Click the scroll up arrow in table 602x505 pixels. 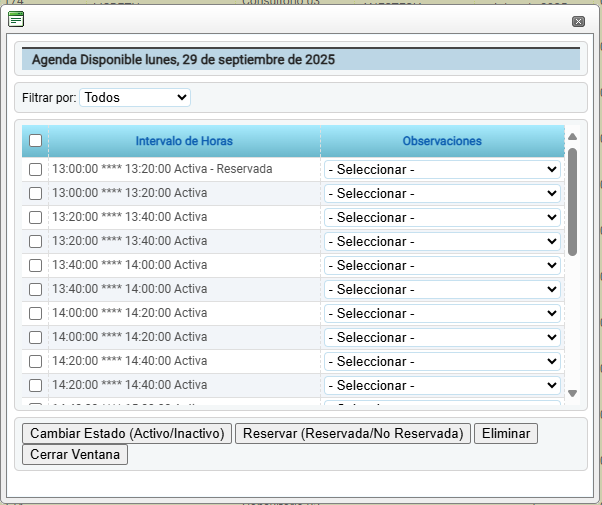[x=572, y=137]
